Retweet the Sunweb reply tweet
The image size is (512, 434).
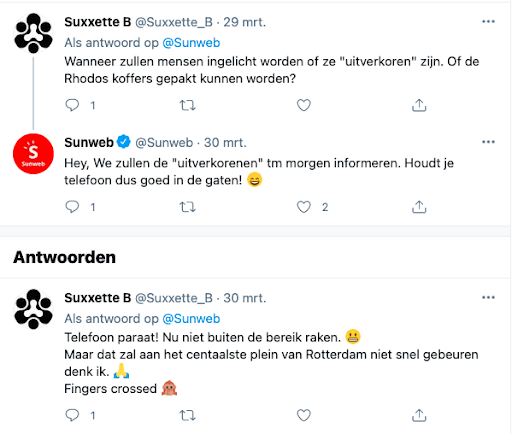click(188, 207)
